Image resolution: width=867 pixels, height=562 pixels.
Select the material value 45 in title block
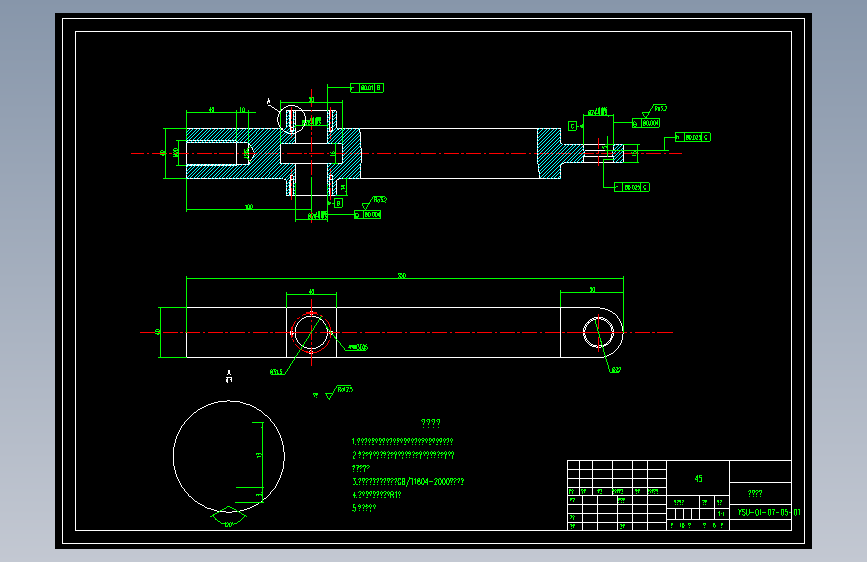(698, 478)
